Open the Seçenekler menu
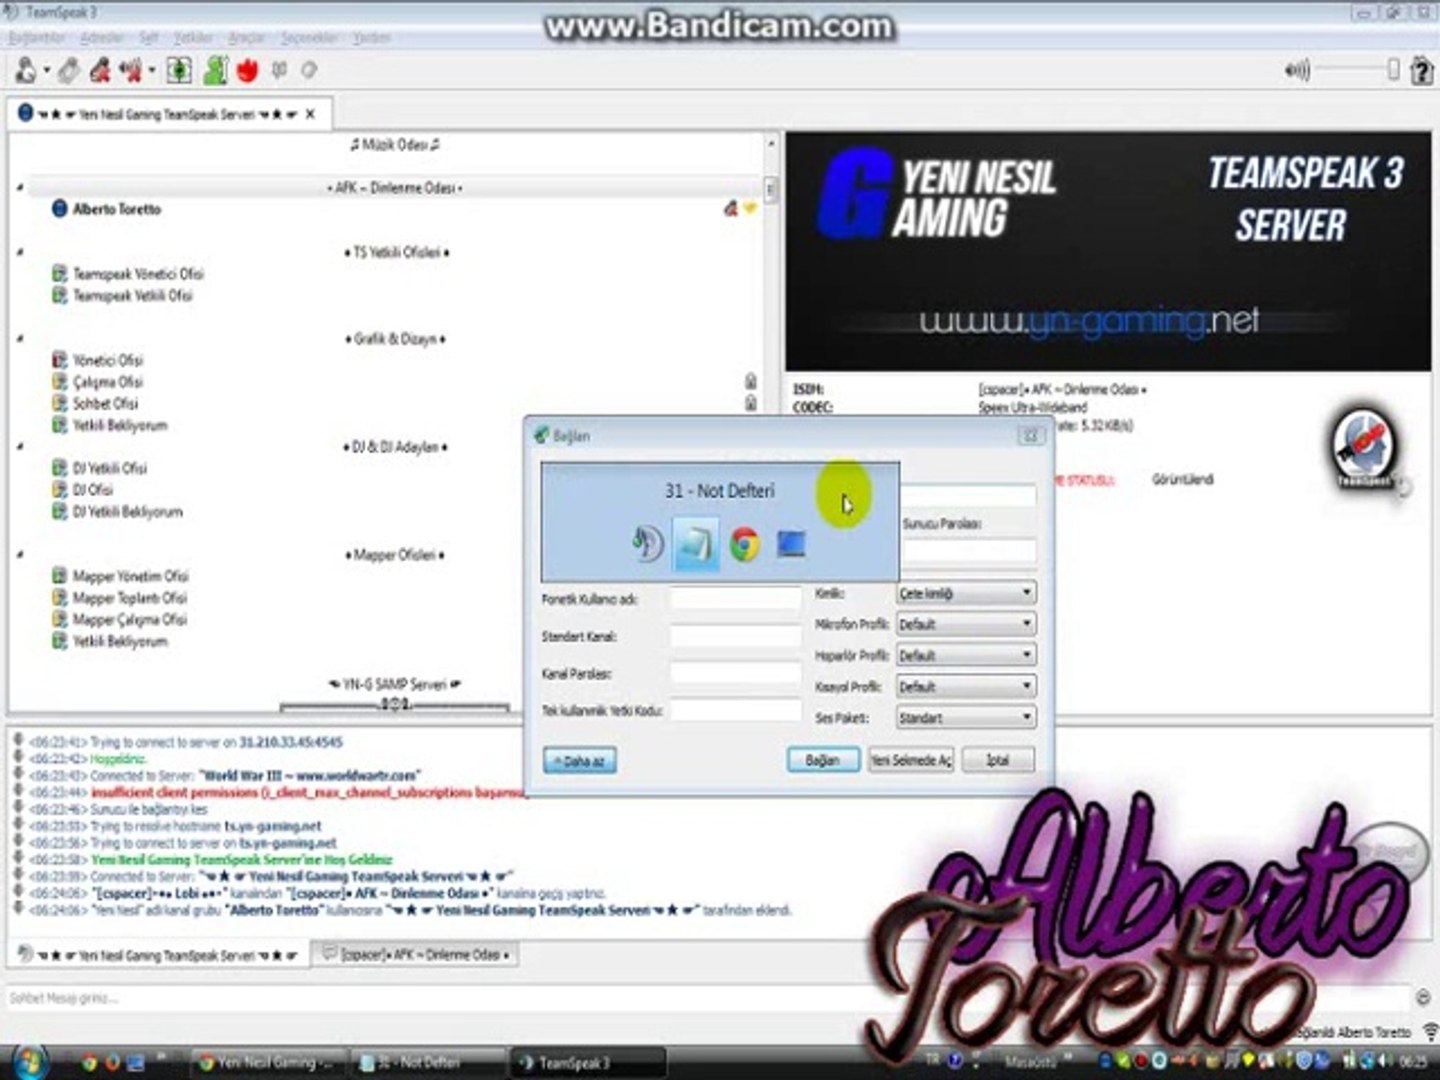Viewport: 1440px width, 1080px height. coord(309,38)
